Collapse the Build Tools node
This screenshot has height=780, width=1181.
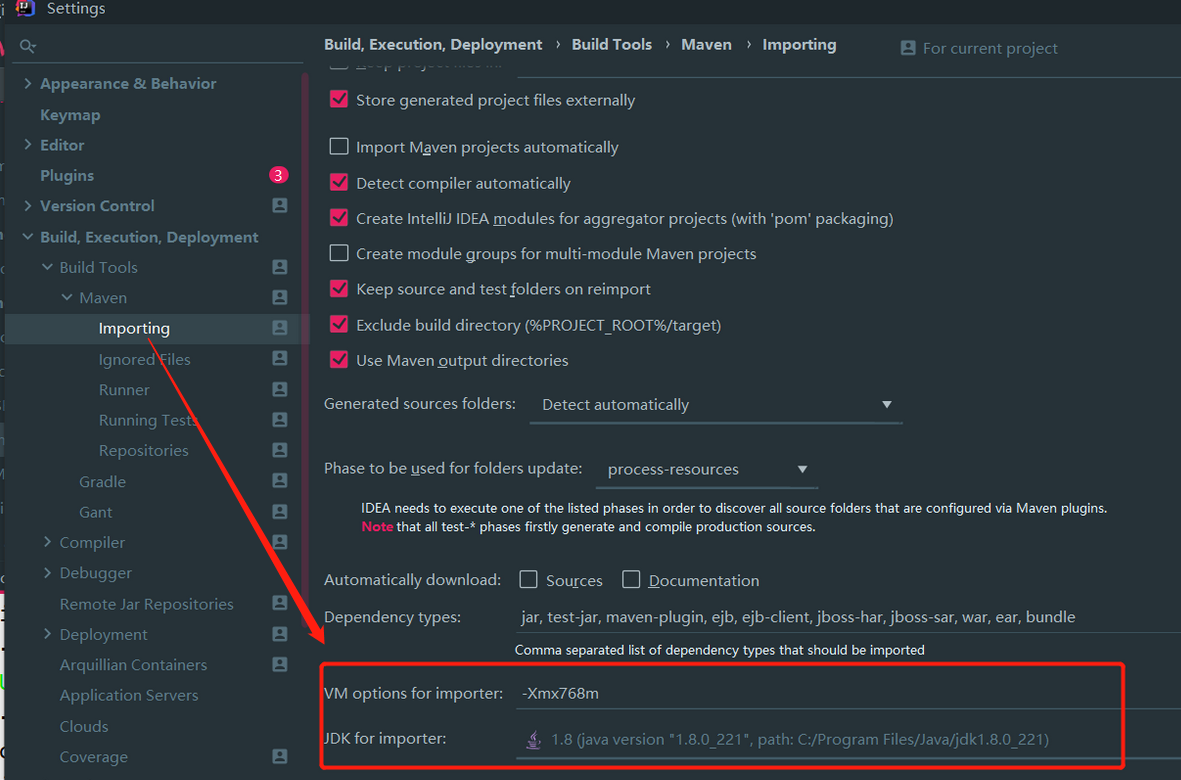pos(47,267)
